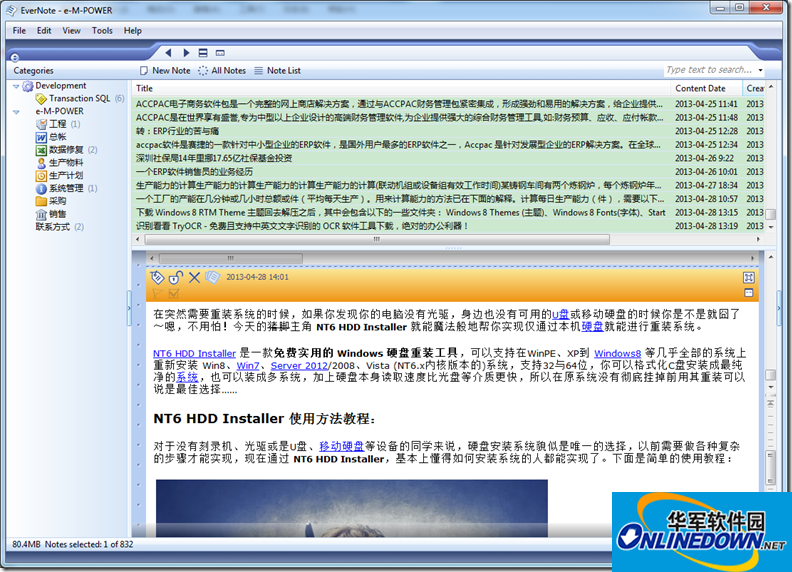Viewport: 792px width, 572px height.
Task: Click the note list vertical scrollbar down arrow
Action: [x=771, y=227]
